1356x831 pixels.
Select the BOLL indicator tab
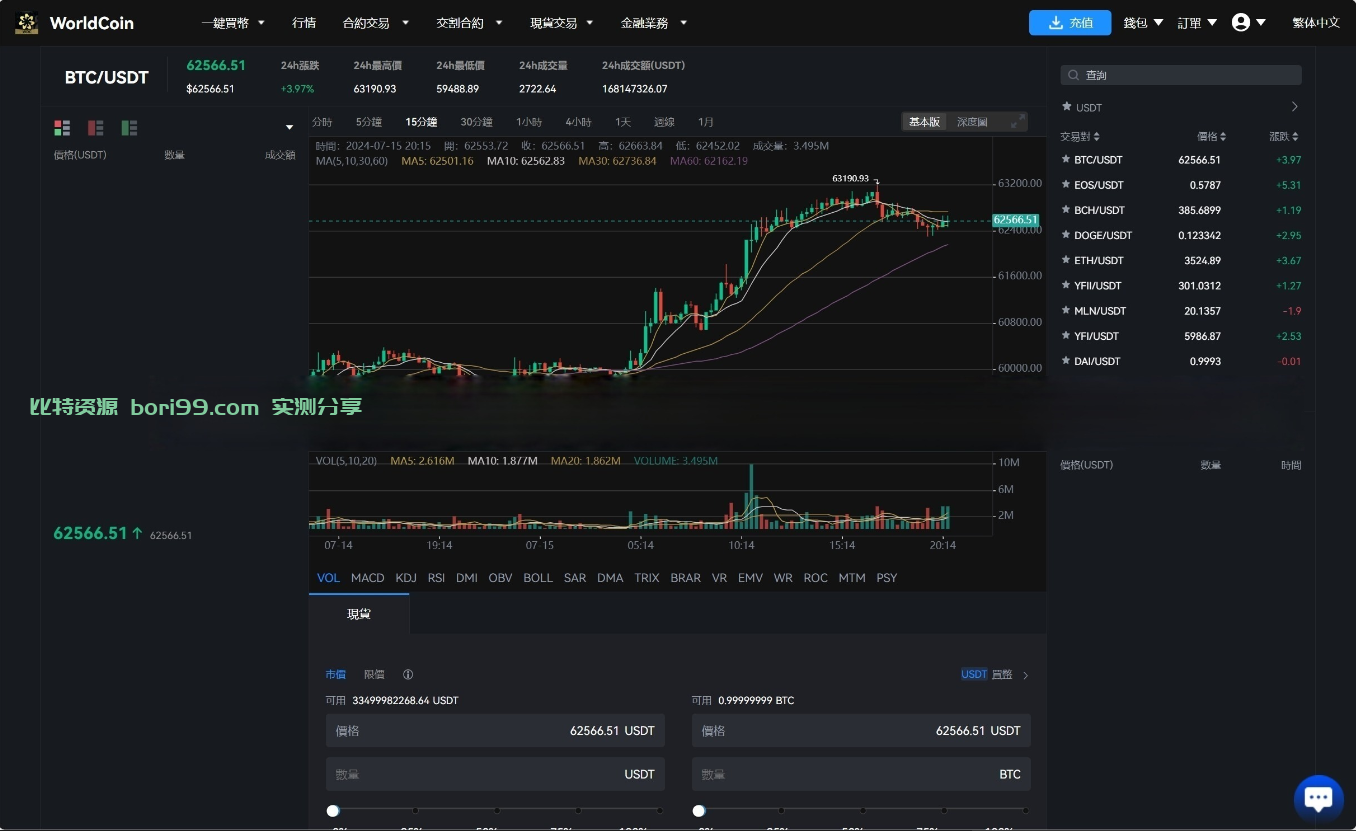click(x=538, y=578)
